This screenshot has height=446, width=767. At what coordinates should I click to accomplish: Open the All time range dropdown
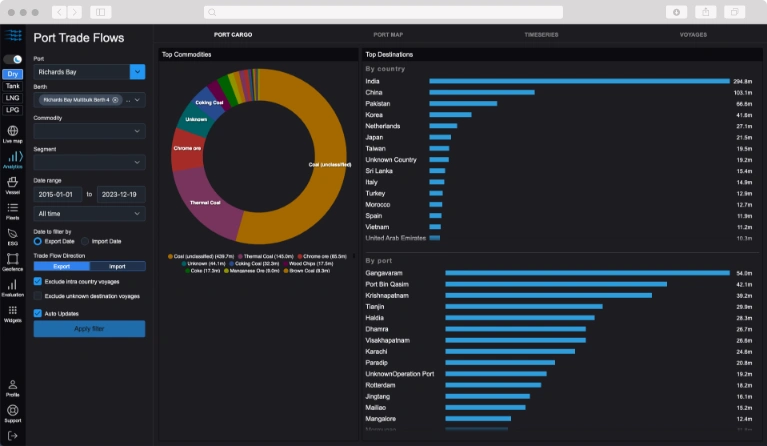[90, 214]
